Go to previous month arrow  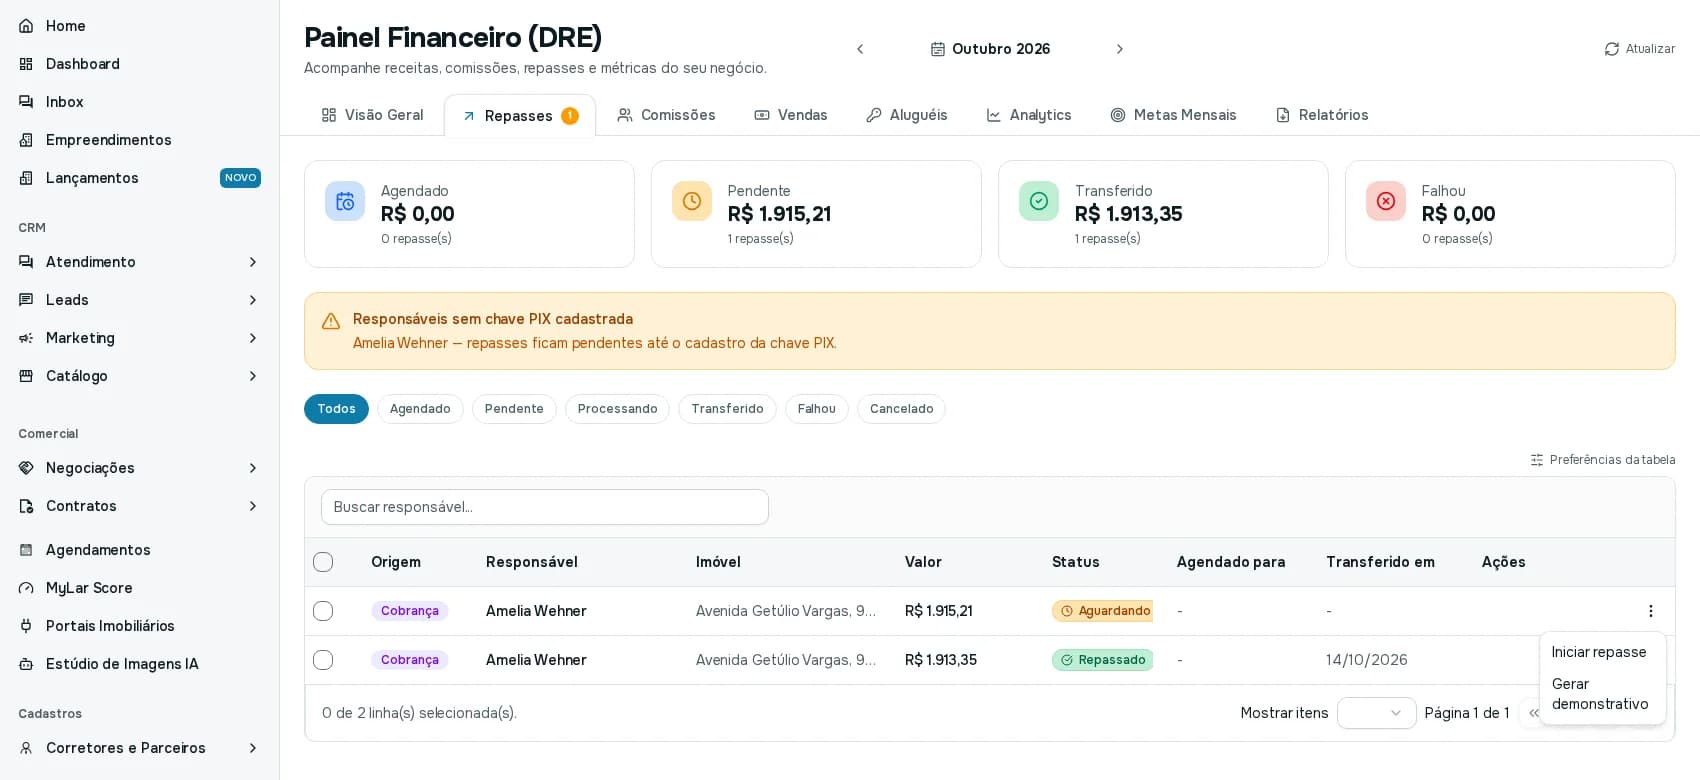(x=860, y=49)
